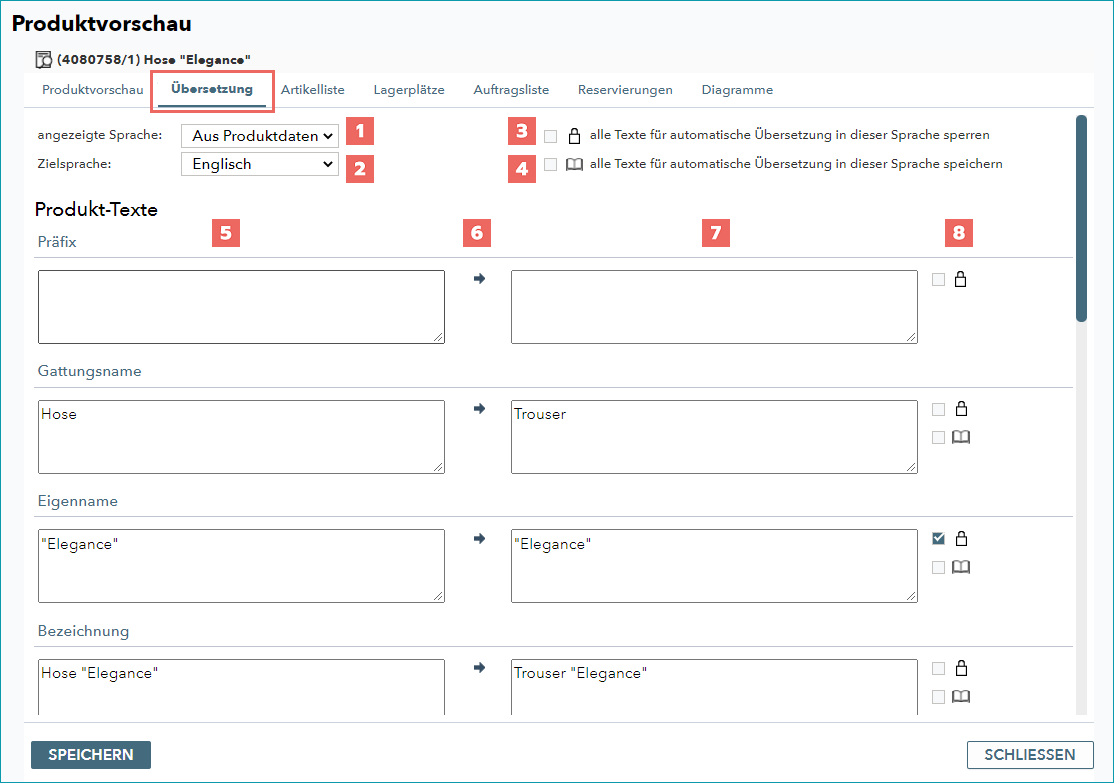Click the Bezeichnung translation field "Trouser "Elegance""
Screen dimensions: 1114x783
pos(714,687)
